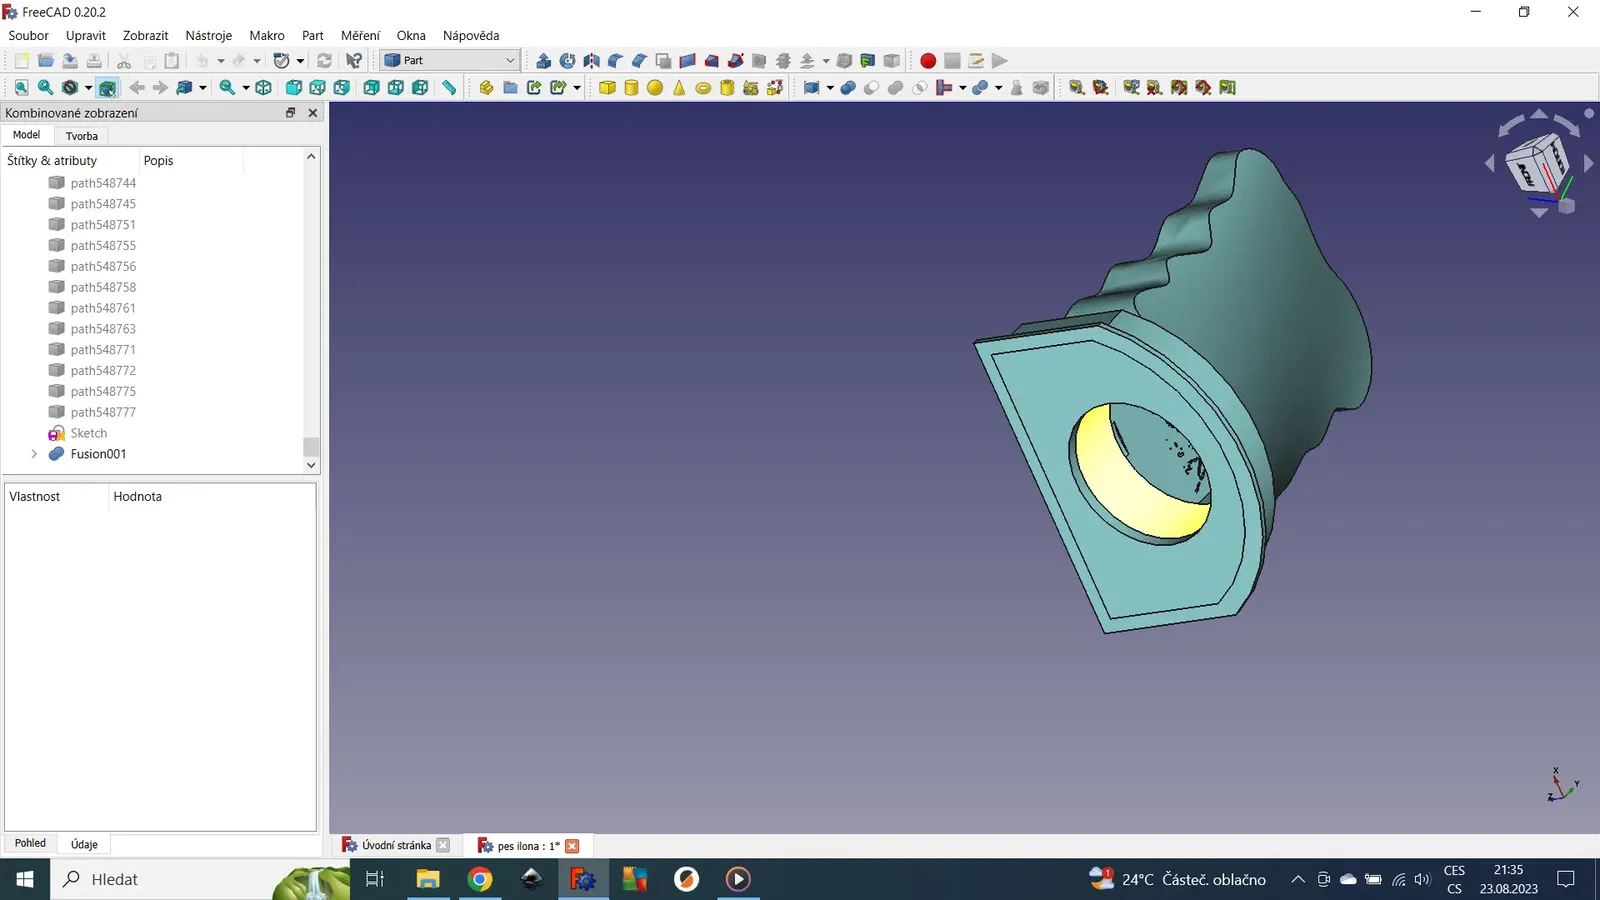Open Windows Start menu
1600x900 pixels.
click(x=25, y=879)
